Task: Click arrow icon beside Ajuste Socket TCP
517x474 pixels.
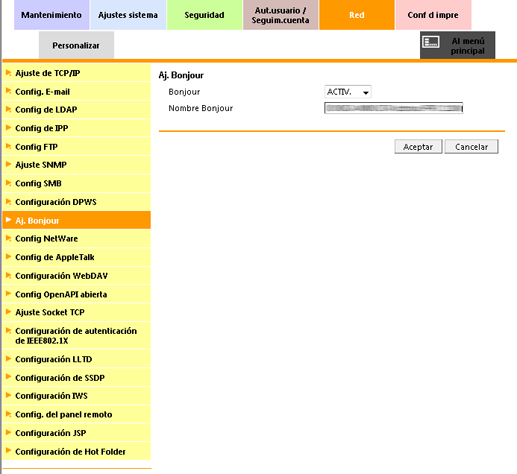Action: click(9, 312)
